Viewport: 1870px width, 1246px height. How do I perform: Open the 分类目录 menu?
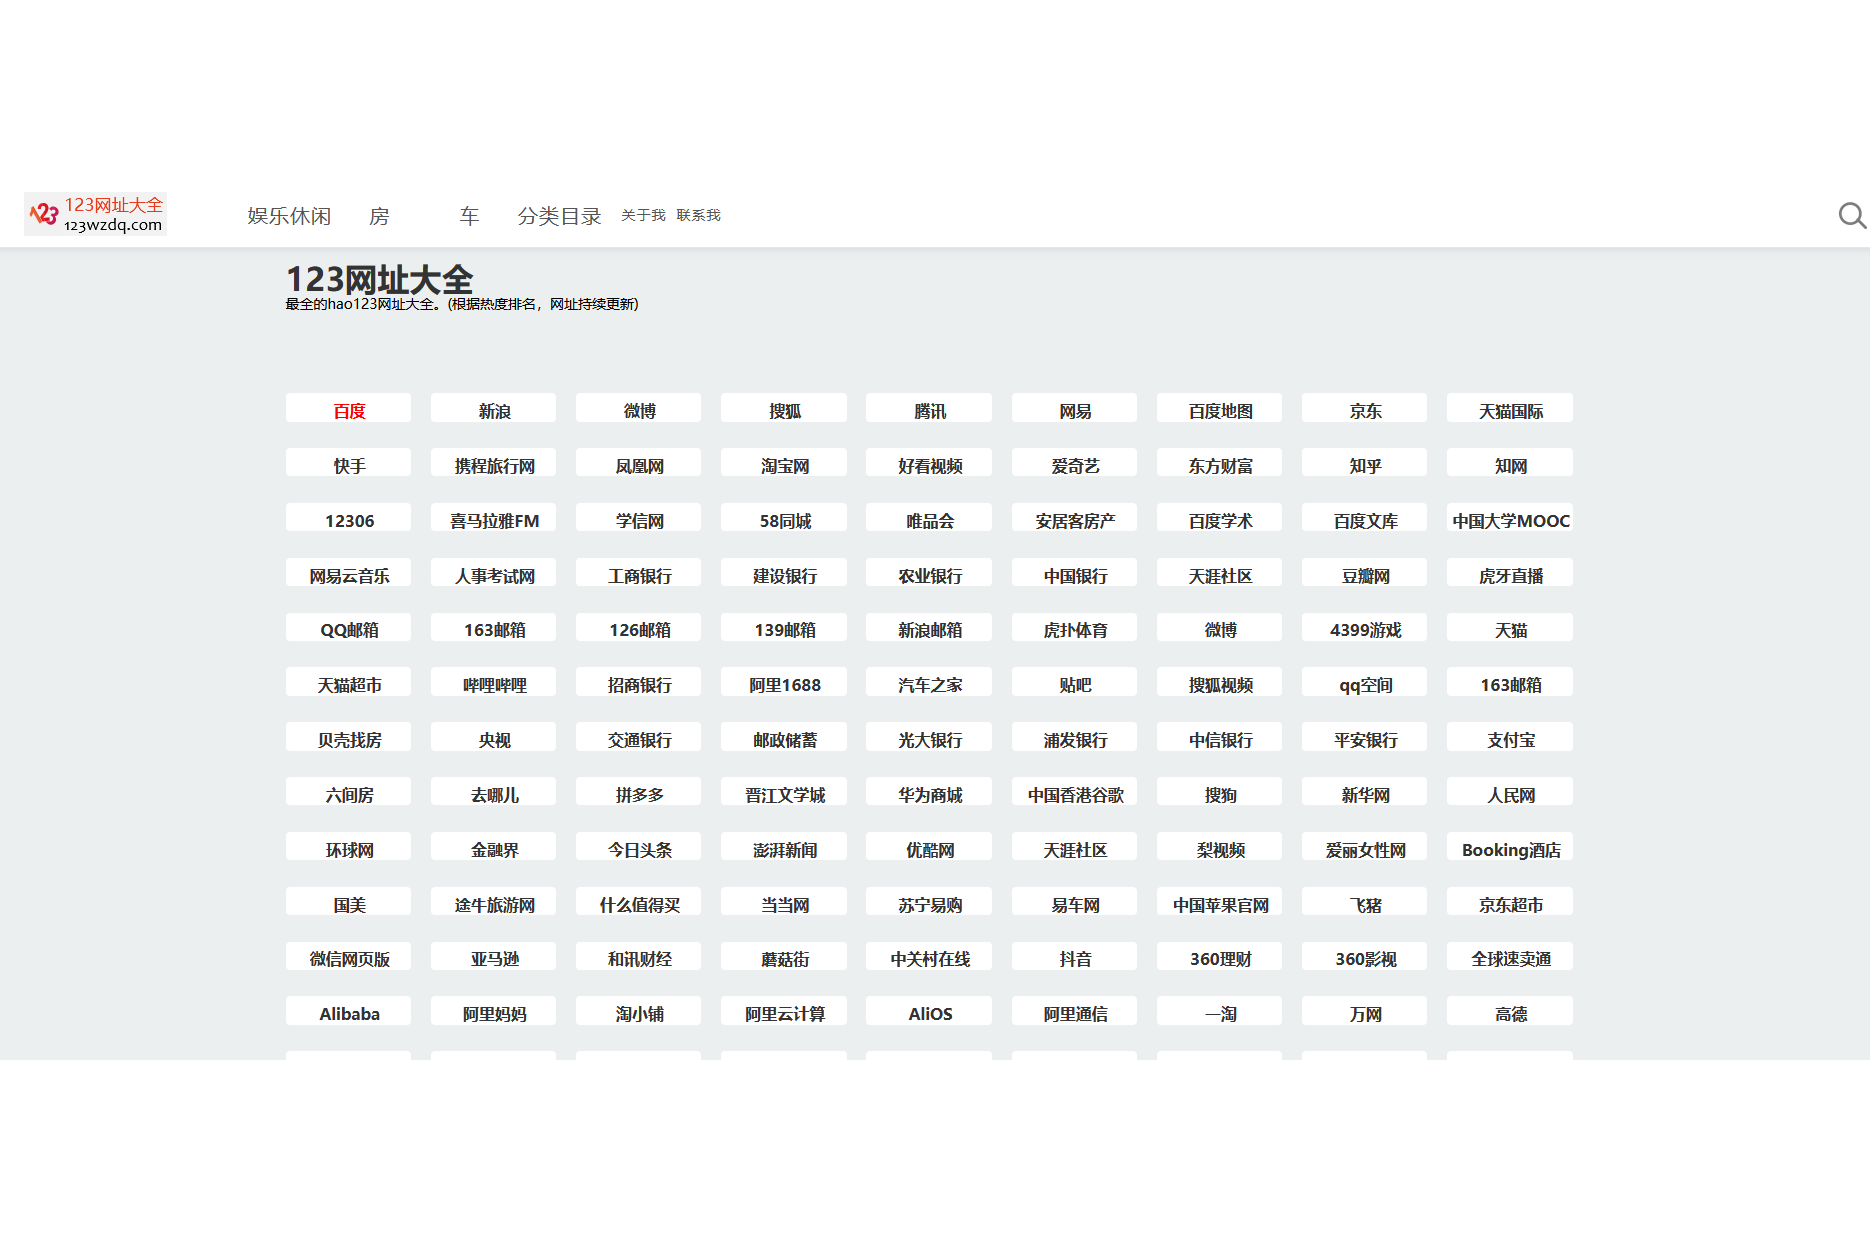tap(559, 216)
